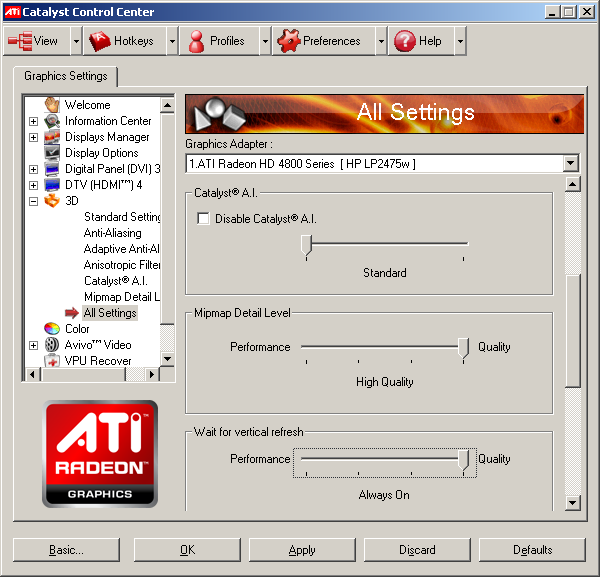Open the Graphics Adapter dropdown
This screenshot has width=600, height=577.
570,163
